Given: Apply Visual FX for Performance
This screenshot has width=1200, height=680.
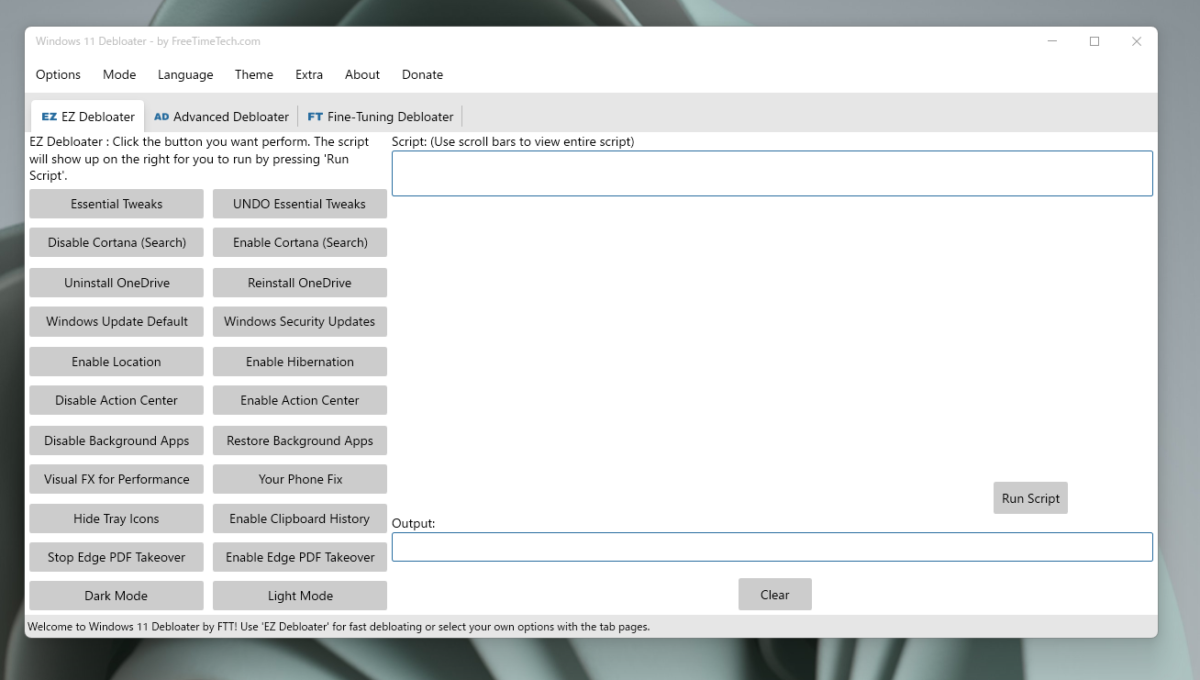Looking at the screenshot, I should (116, 479).
